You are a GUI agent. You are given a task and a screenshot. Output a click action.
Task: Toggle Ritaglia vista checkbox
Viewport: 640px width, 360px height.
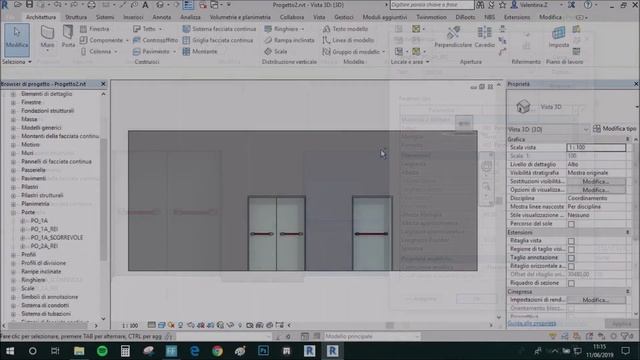click(x=571, y=241)
